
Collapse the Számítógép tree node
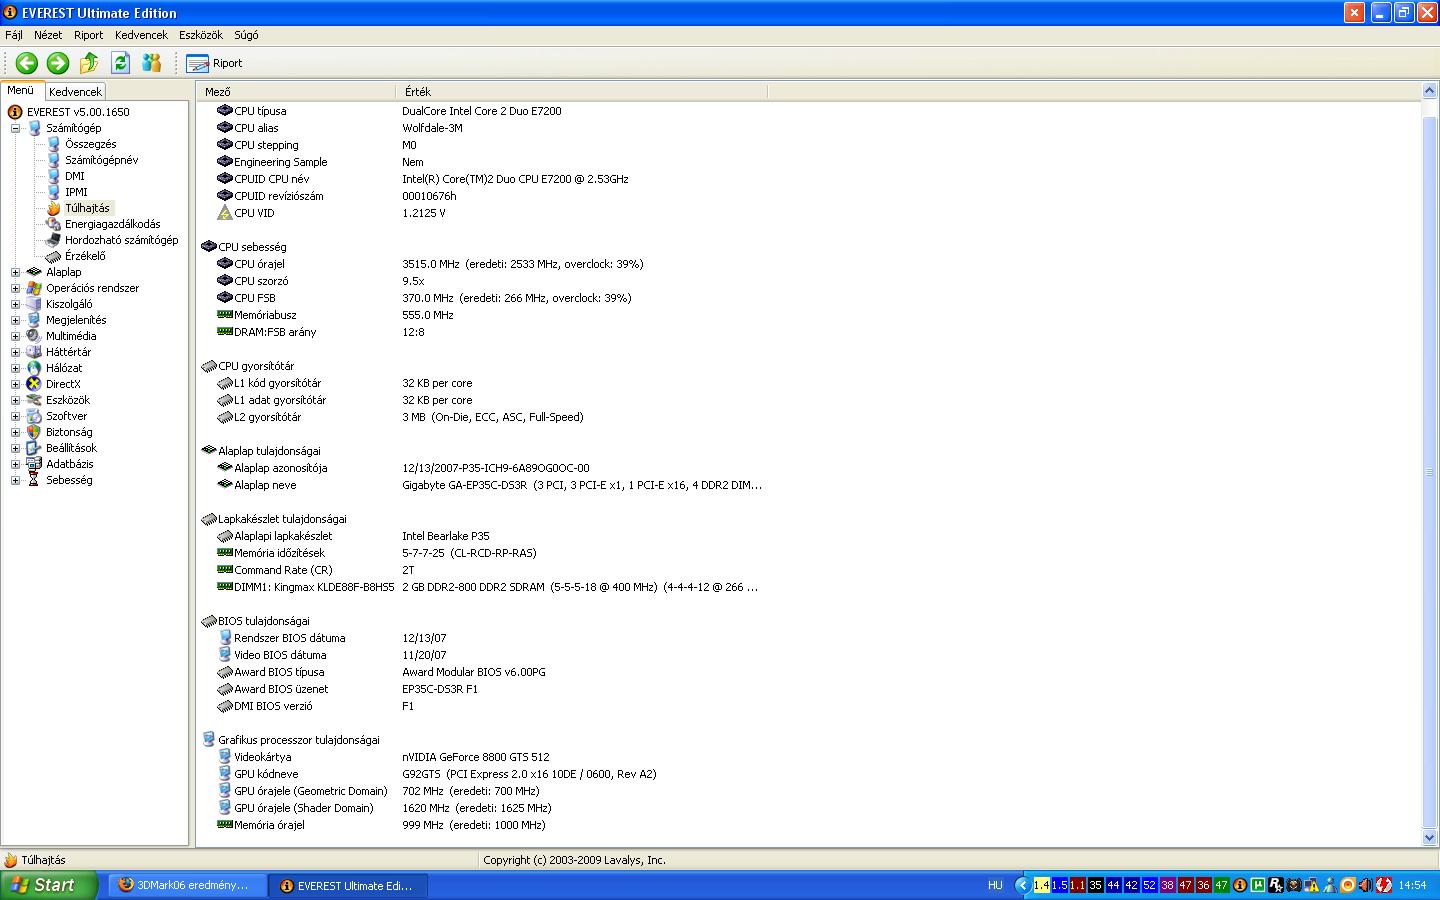click(x=15, y=128)
